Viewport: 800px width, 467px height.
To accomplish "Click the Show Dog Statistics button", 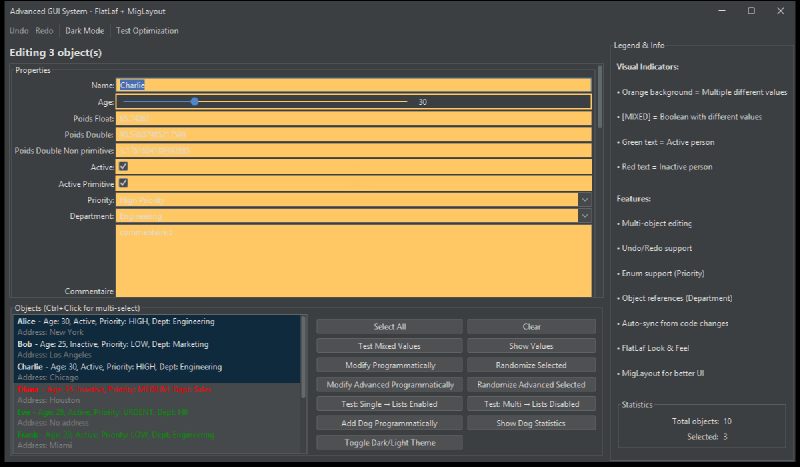I will point(531,423).
